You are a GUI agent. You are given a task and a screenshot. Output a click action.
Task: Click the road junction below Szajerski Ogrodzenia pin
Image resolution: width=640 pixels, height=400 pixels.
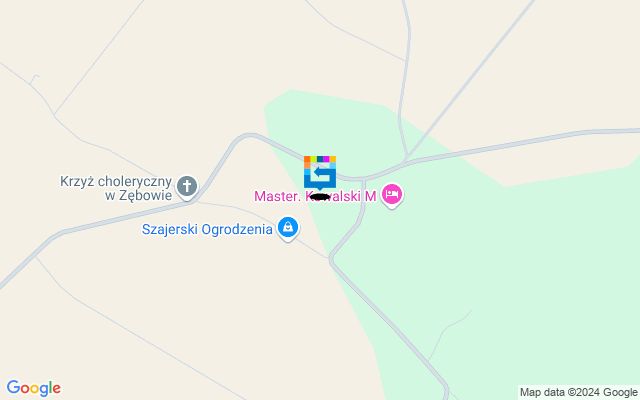coord(330,258)
